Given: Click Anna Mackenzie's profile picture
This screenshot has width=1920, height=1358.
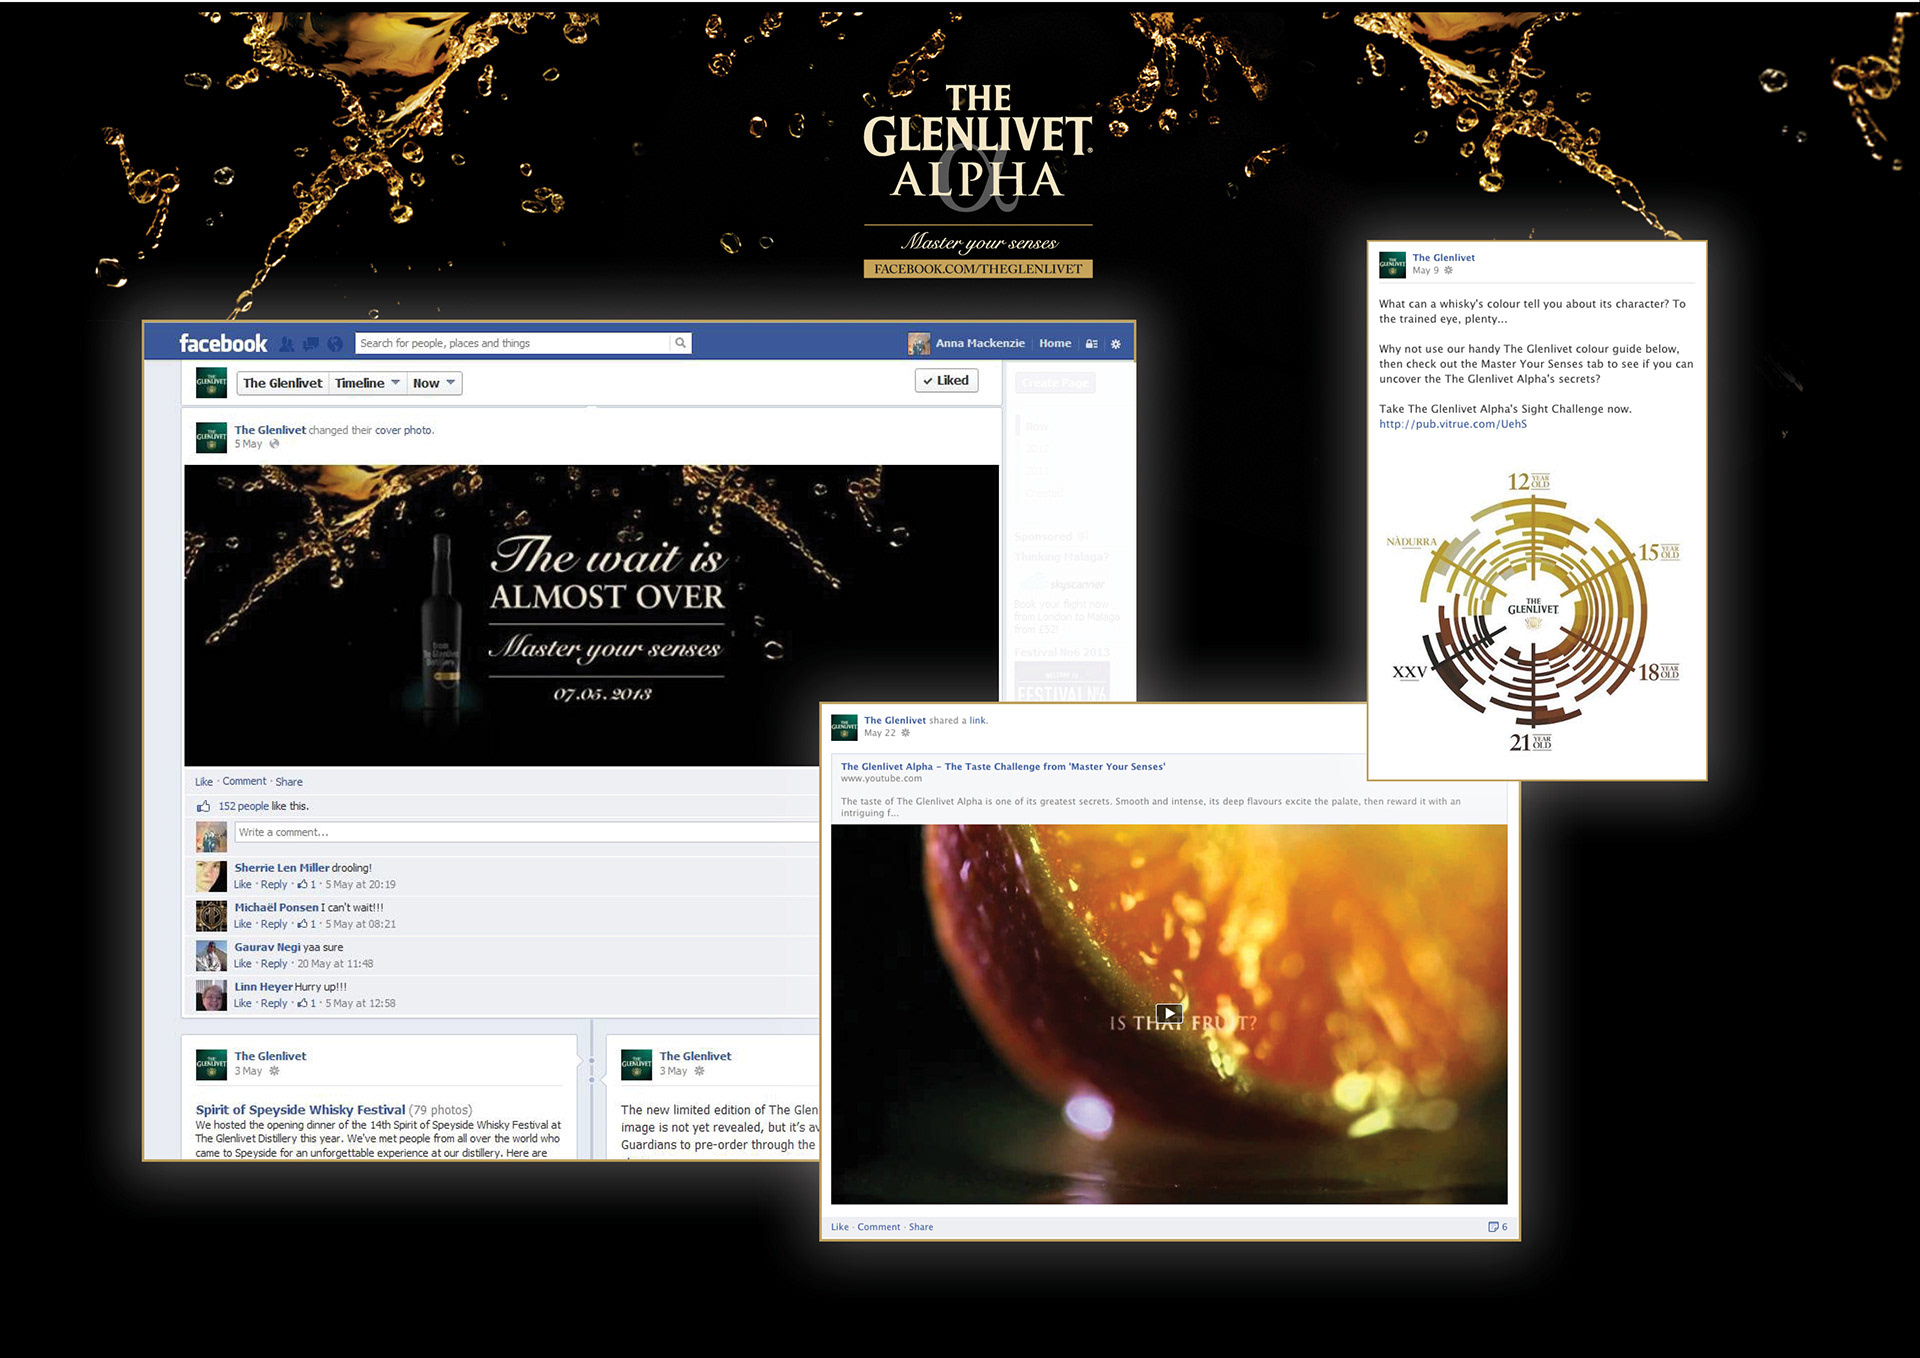Looking at the screenshot, I should (x=918, y=343).
